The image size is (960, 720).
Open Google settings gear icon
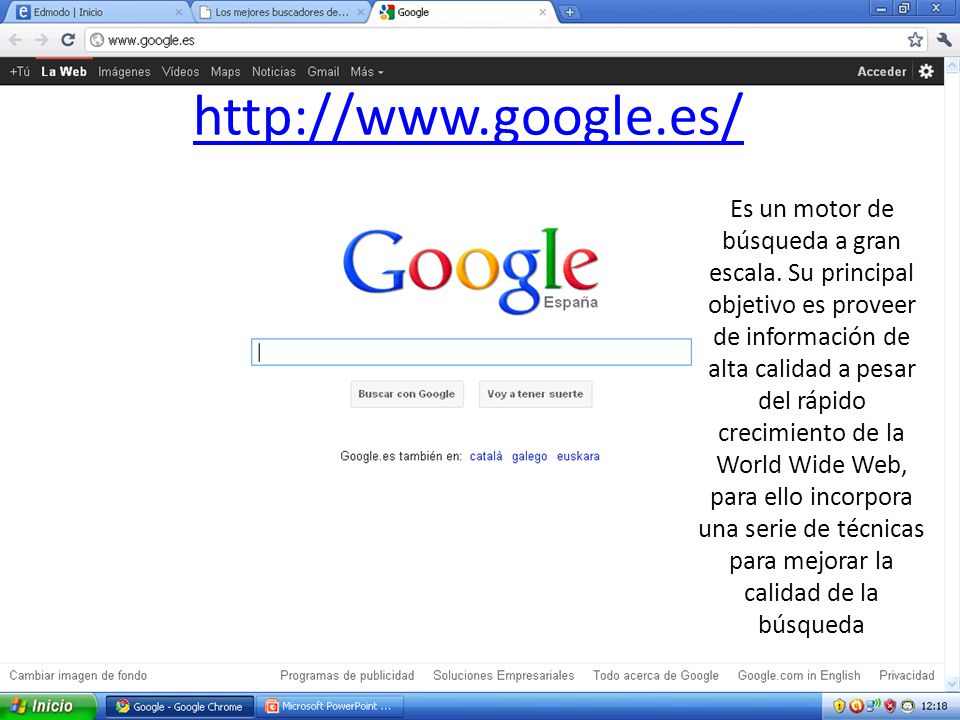coord(926,72)
